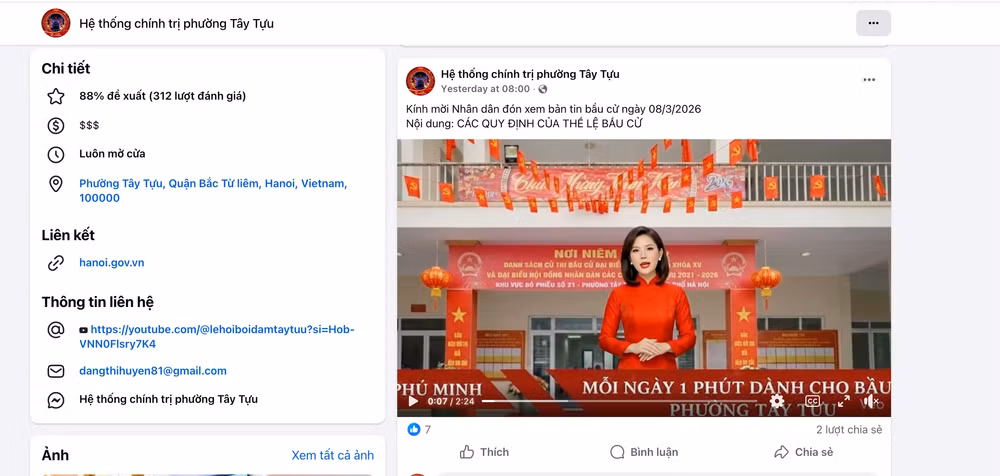Click the @ contact icon
The height and width of the screenshot is (476, 1000).
click(56, 330)
